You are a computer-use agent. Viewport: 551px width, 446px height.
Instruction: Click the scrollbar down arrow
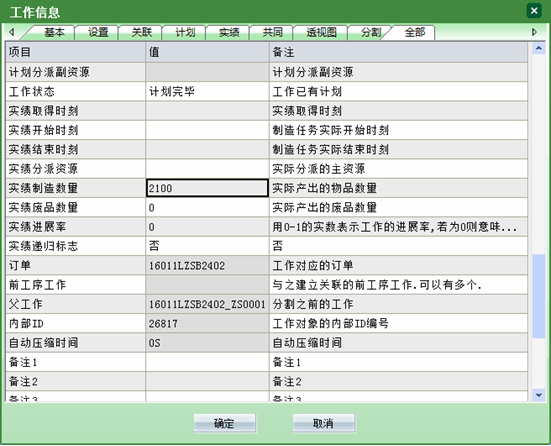point(538,395)
